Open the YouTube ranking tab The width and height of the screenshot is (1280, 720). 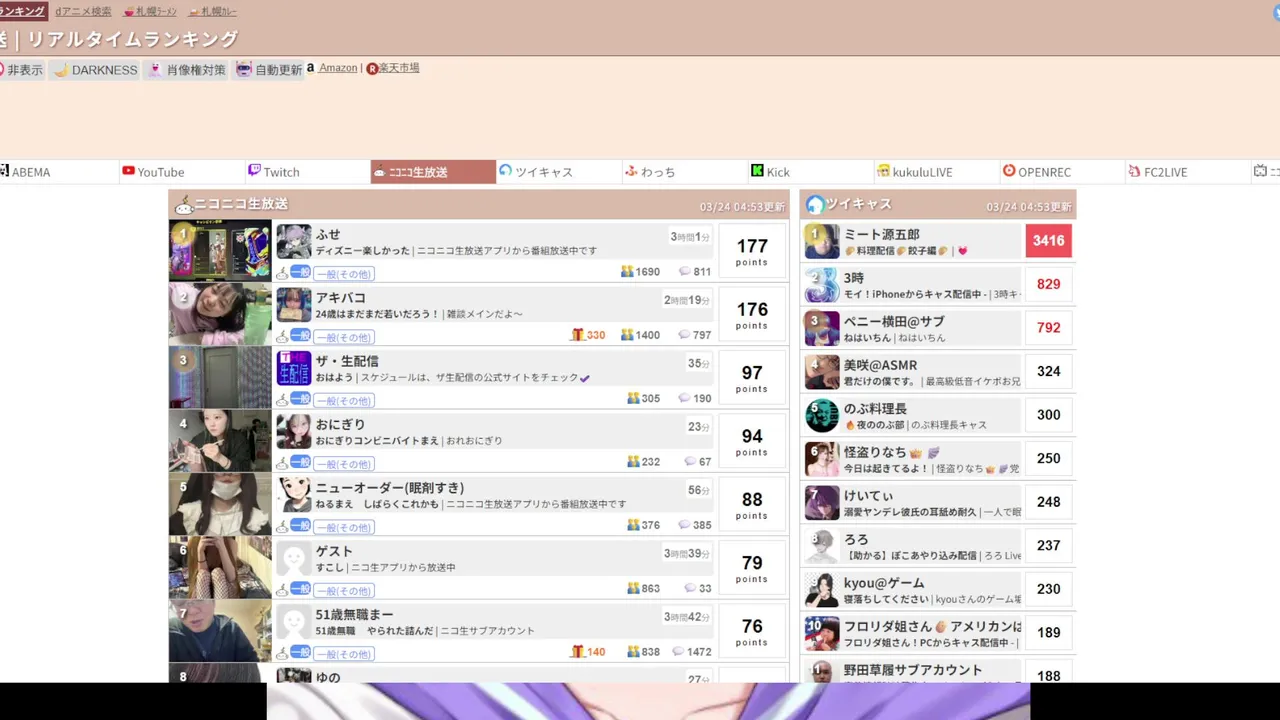tap(181, 172)
